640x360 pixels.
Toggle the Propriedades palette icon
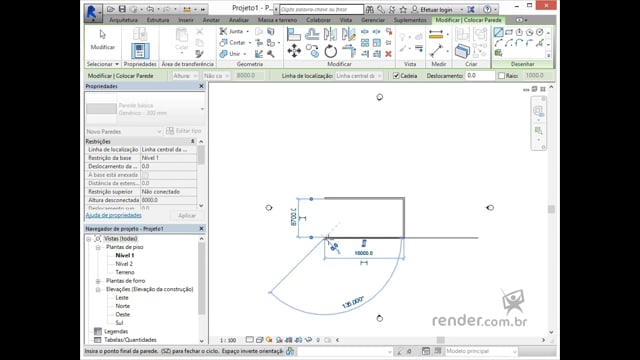(x=140, y=51)
